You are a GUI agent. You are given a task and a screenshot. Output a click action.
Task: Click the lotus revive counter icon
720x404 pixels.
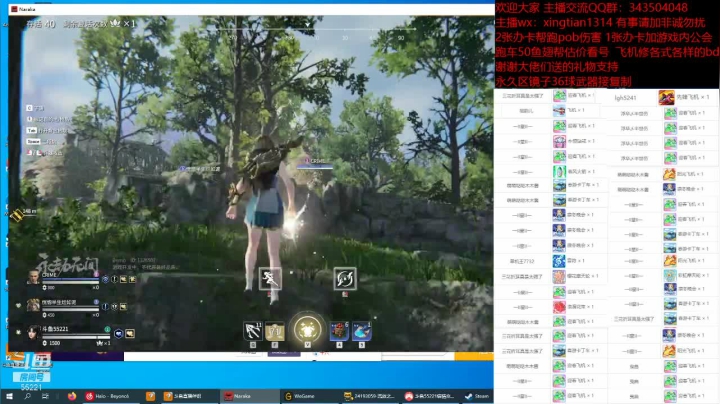[115, 23]
